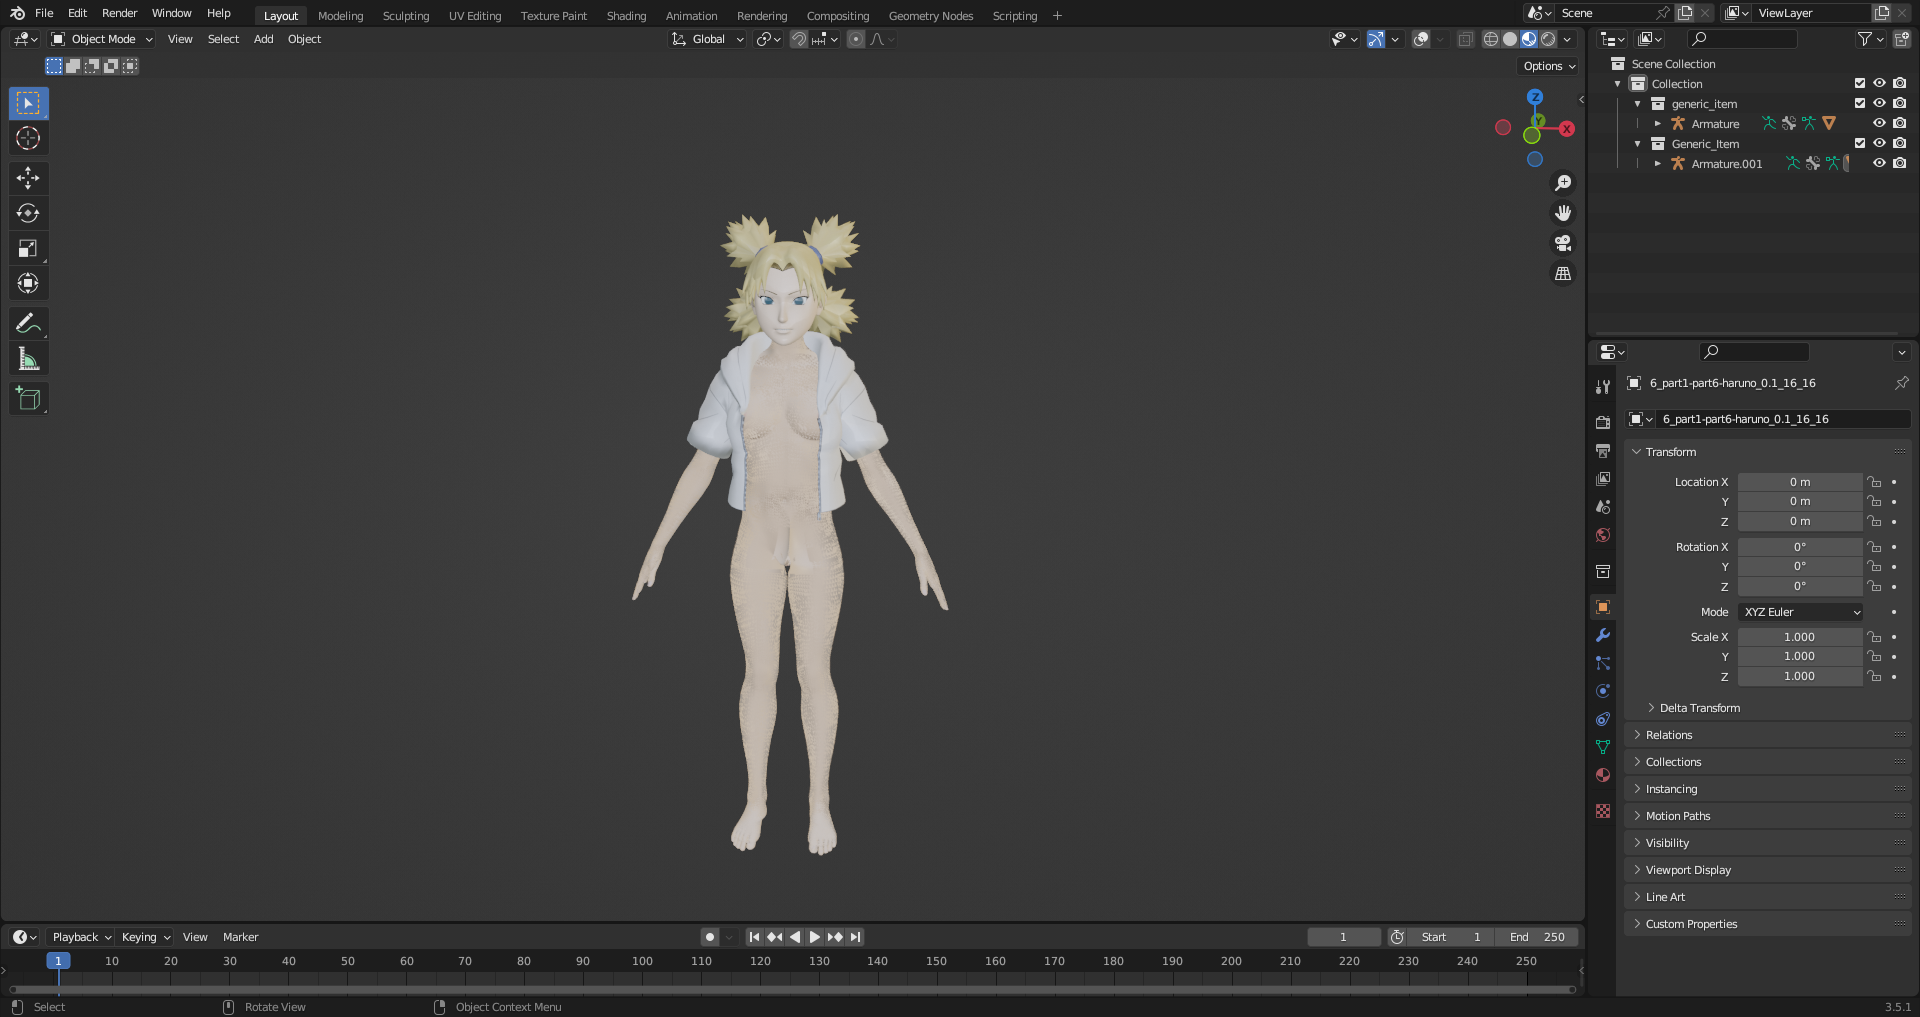Open the Keying popover in the timeline

pos(145,937)
